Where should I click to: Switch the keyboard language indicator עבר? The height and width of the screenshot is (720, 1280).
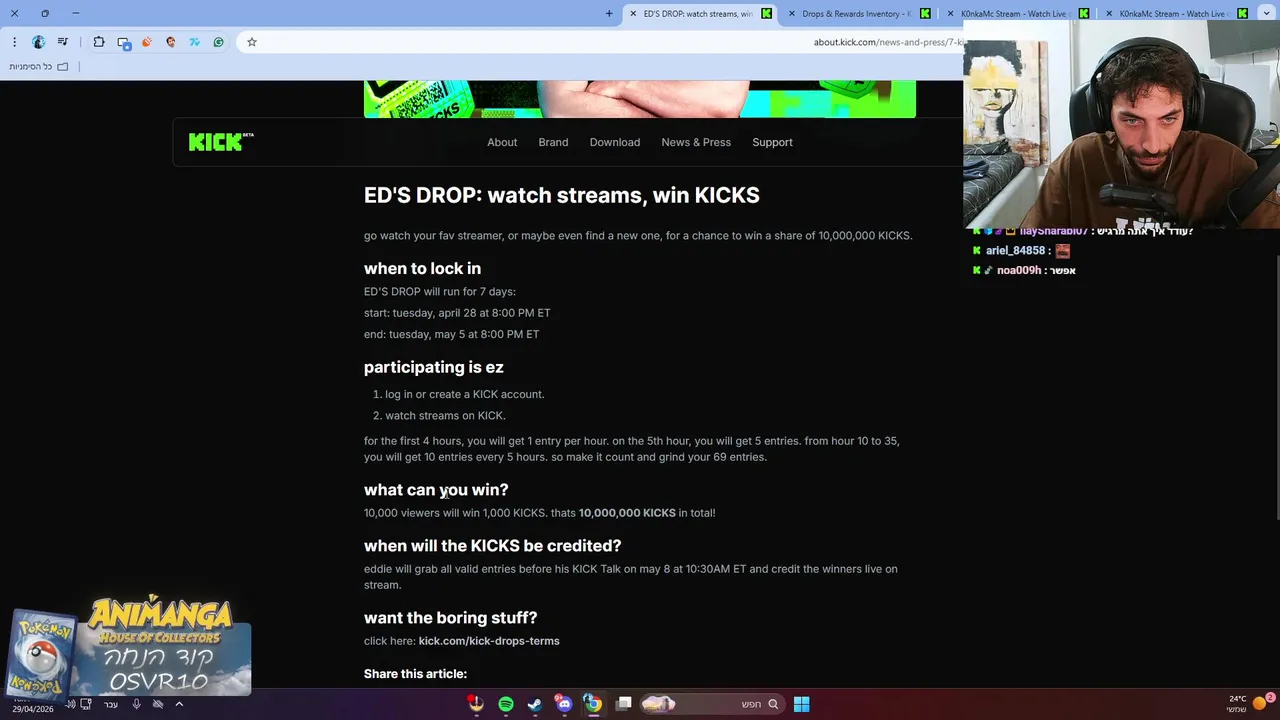[x=111, y=704]
